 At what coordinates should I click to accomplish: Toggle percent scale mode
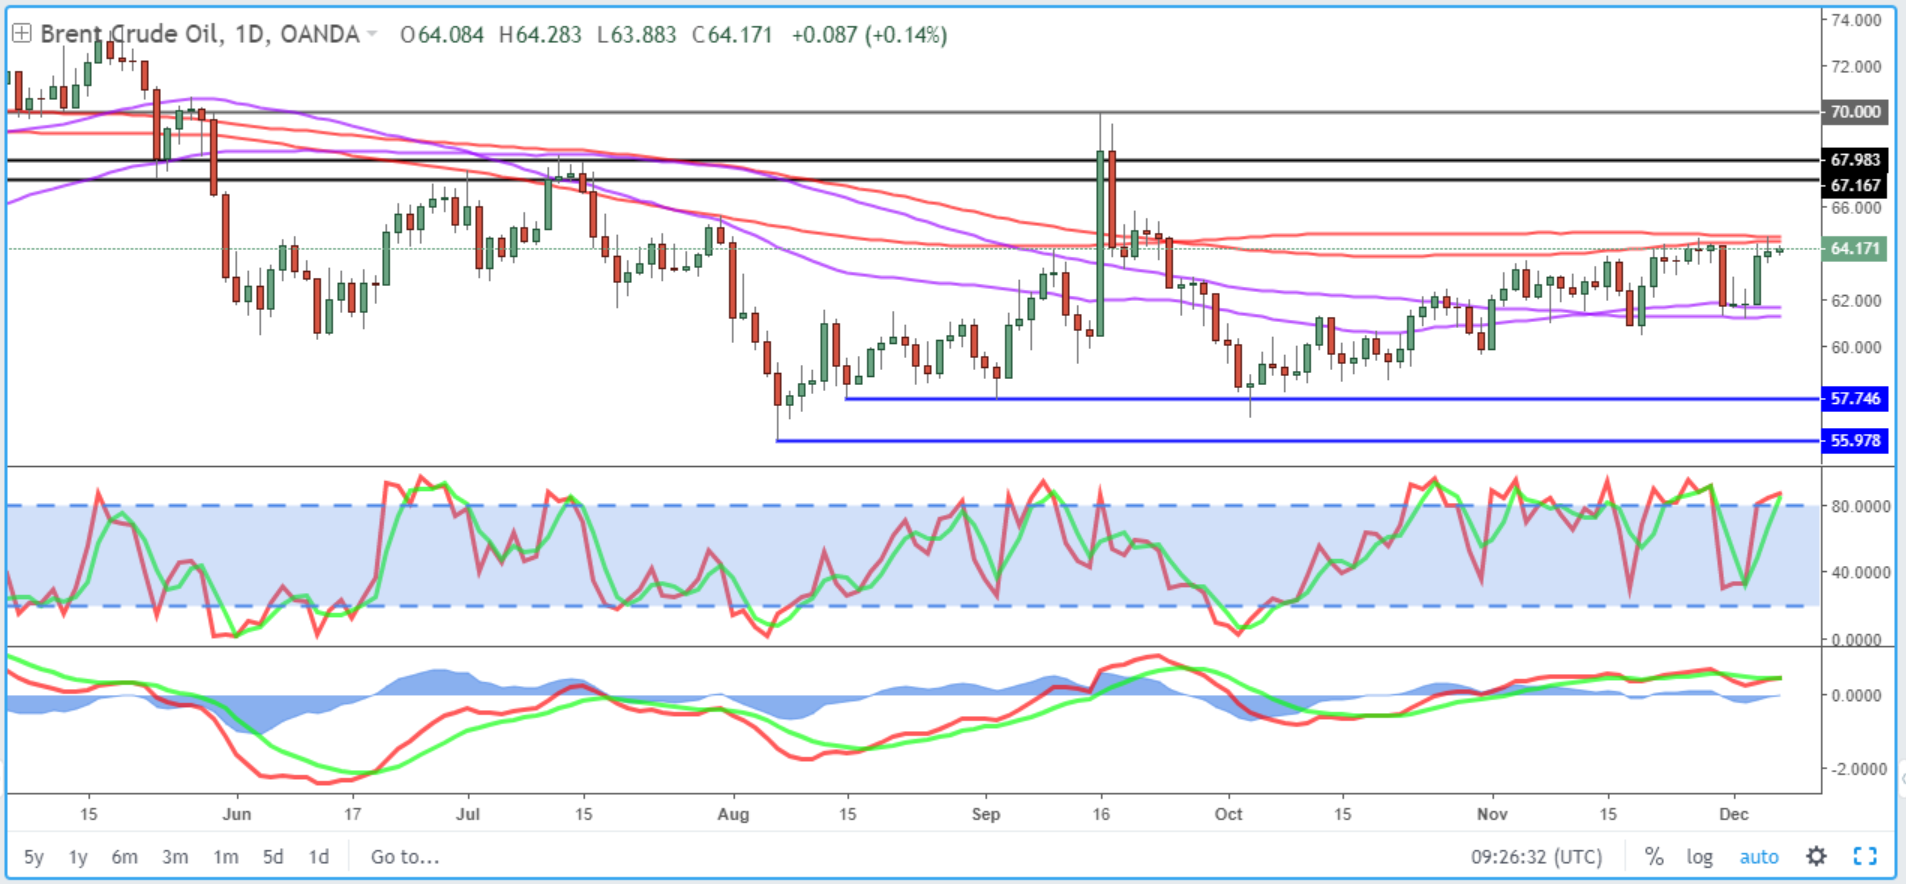(1654, 857)
